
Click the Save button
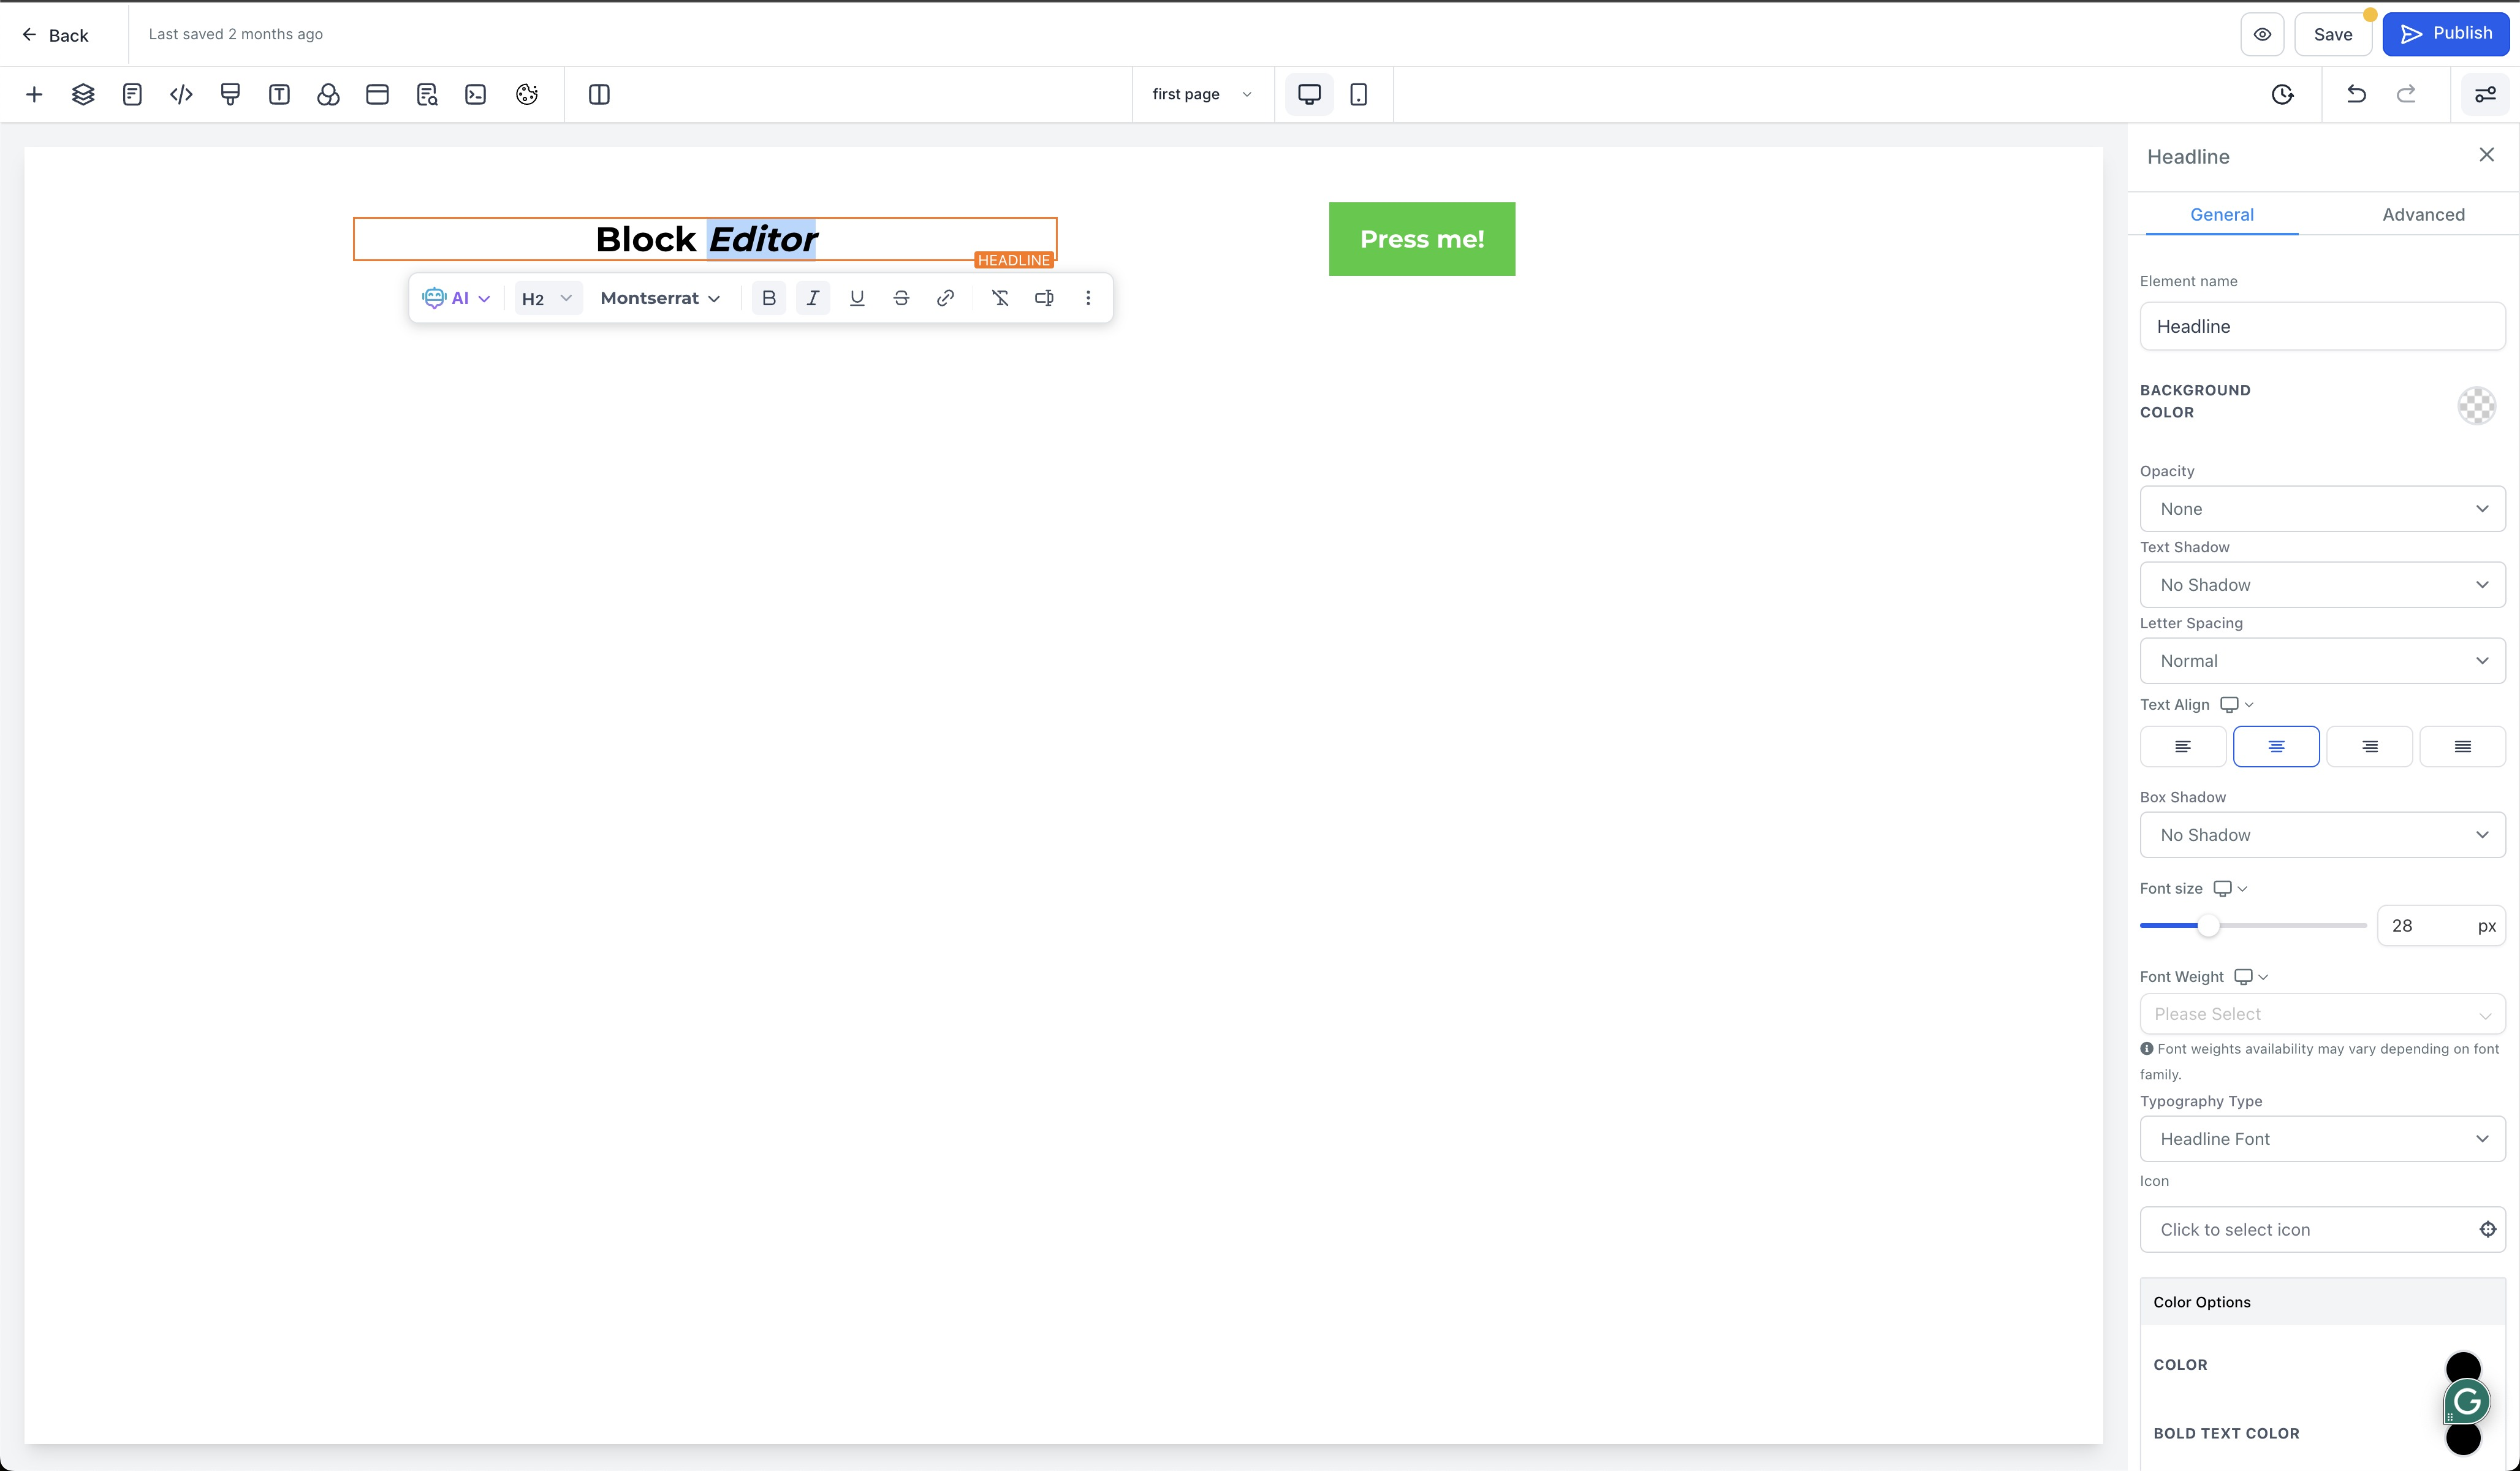click(2332, 35)
